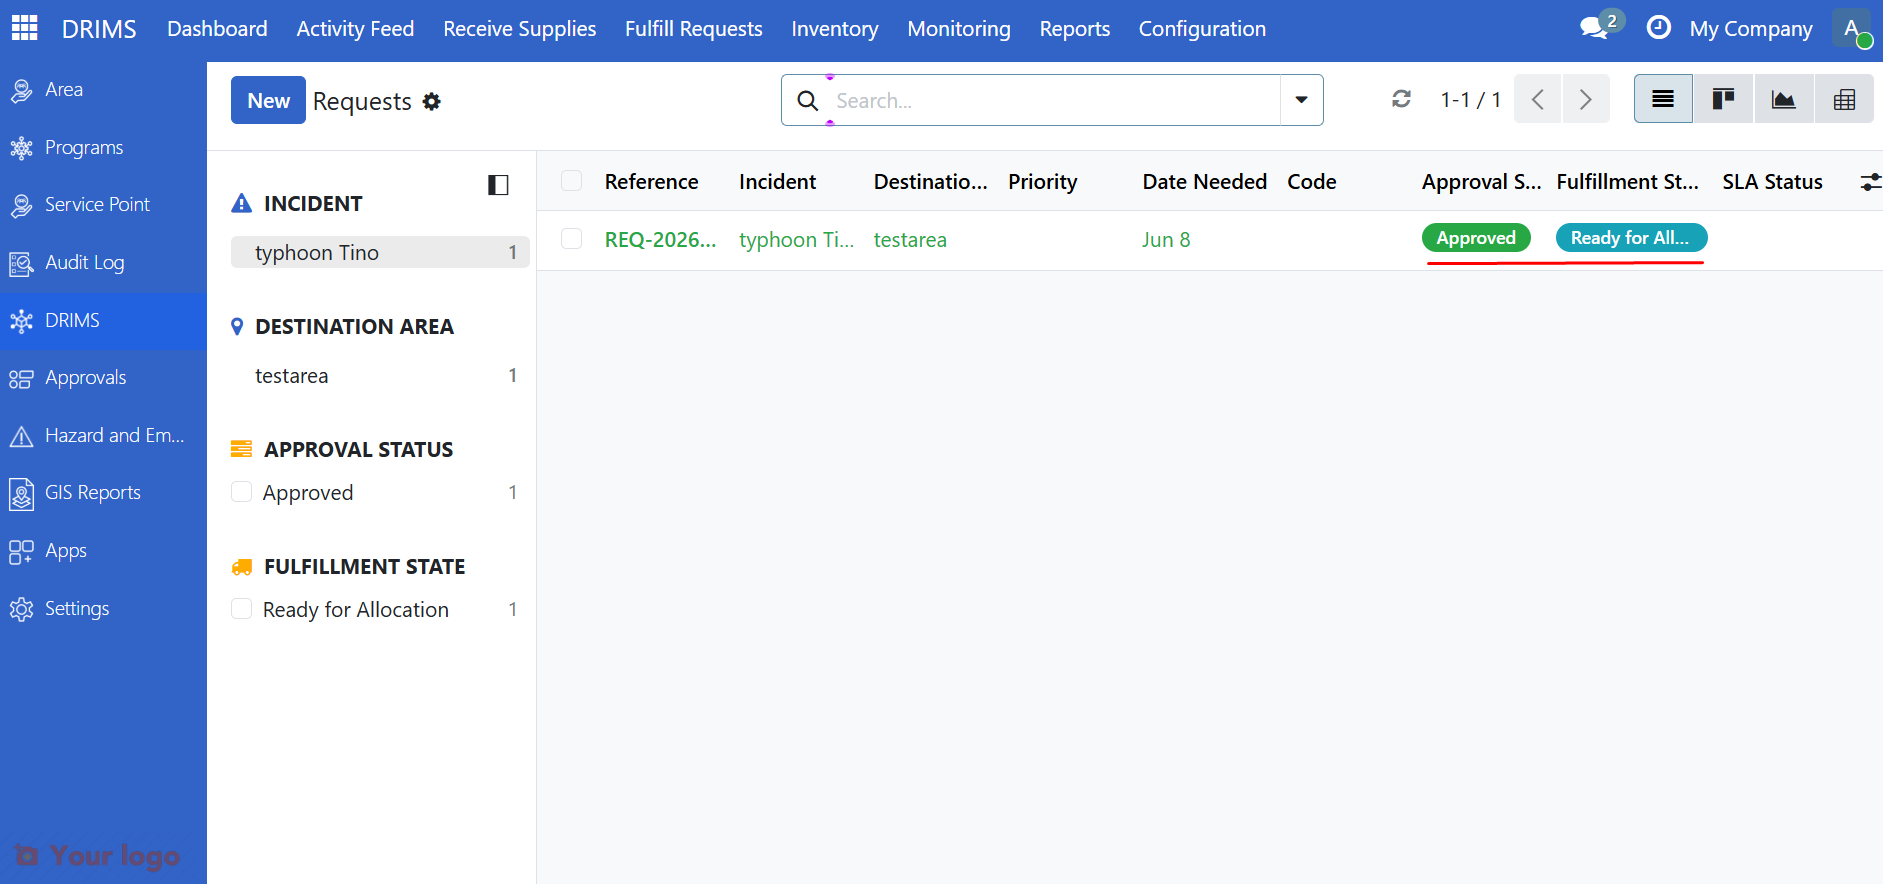The width and height of the screenshot is (1883, 884).
Task: Sort by Code column header
Action: point(1311,182)
